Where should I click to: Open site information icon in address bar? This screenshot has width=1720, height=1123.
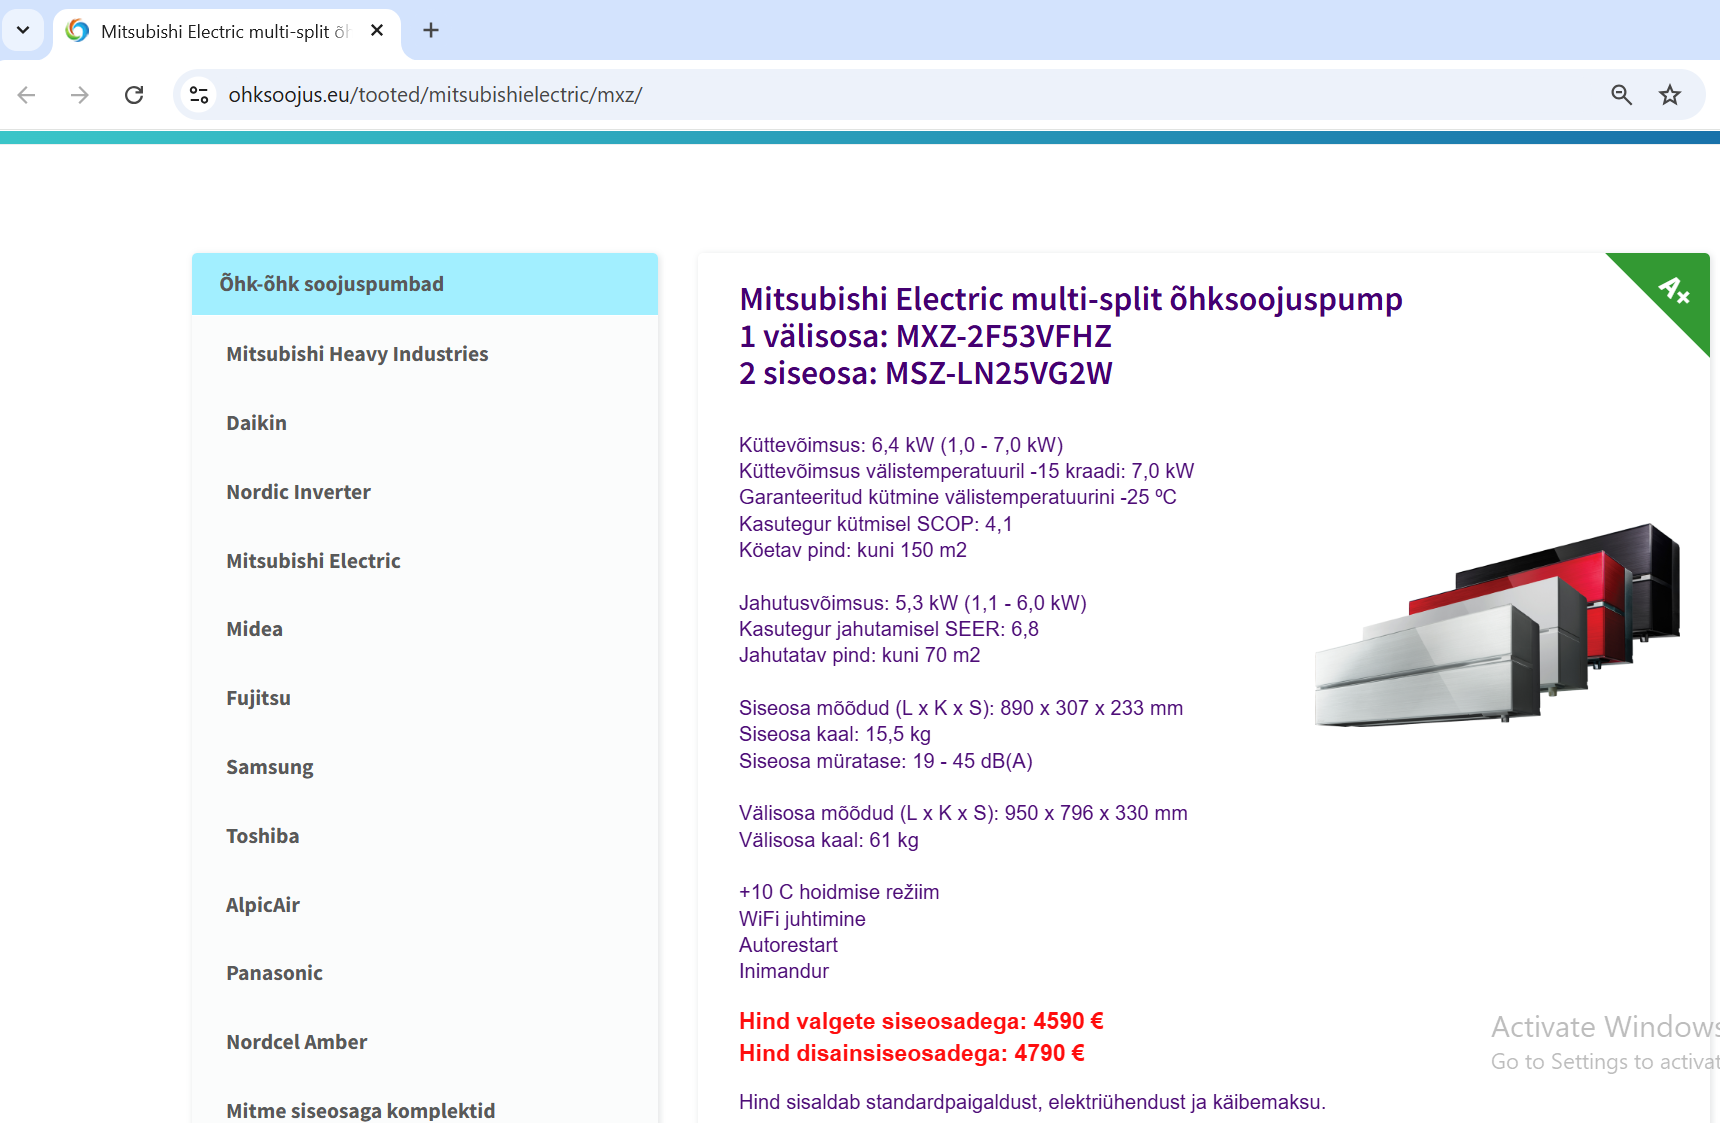tap(199, 95)
